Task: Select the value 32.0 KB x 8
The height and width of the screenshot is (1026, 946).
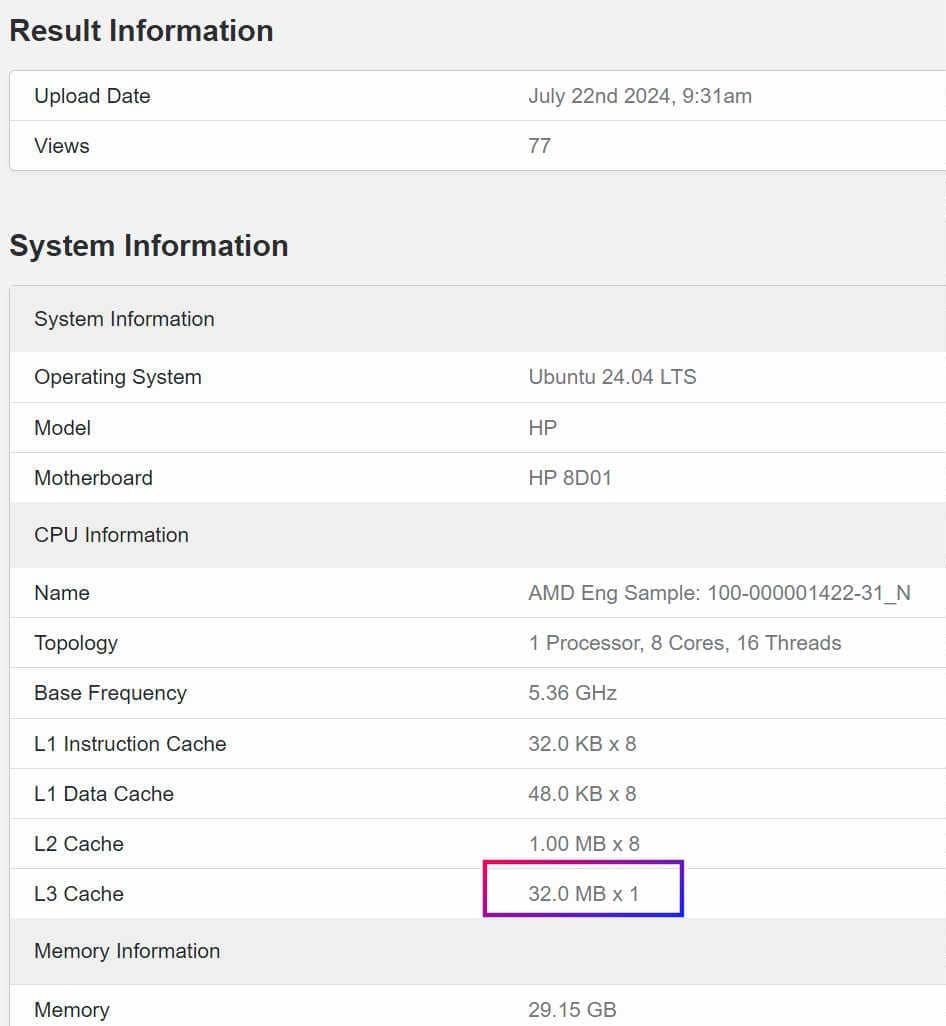Action: tap(582, 744)
